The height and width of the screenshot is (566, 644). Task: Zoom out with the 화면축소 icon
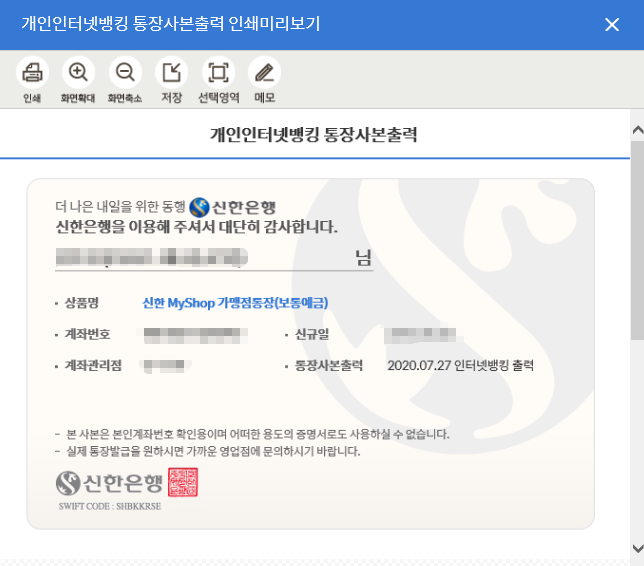(125, 72)
